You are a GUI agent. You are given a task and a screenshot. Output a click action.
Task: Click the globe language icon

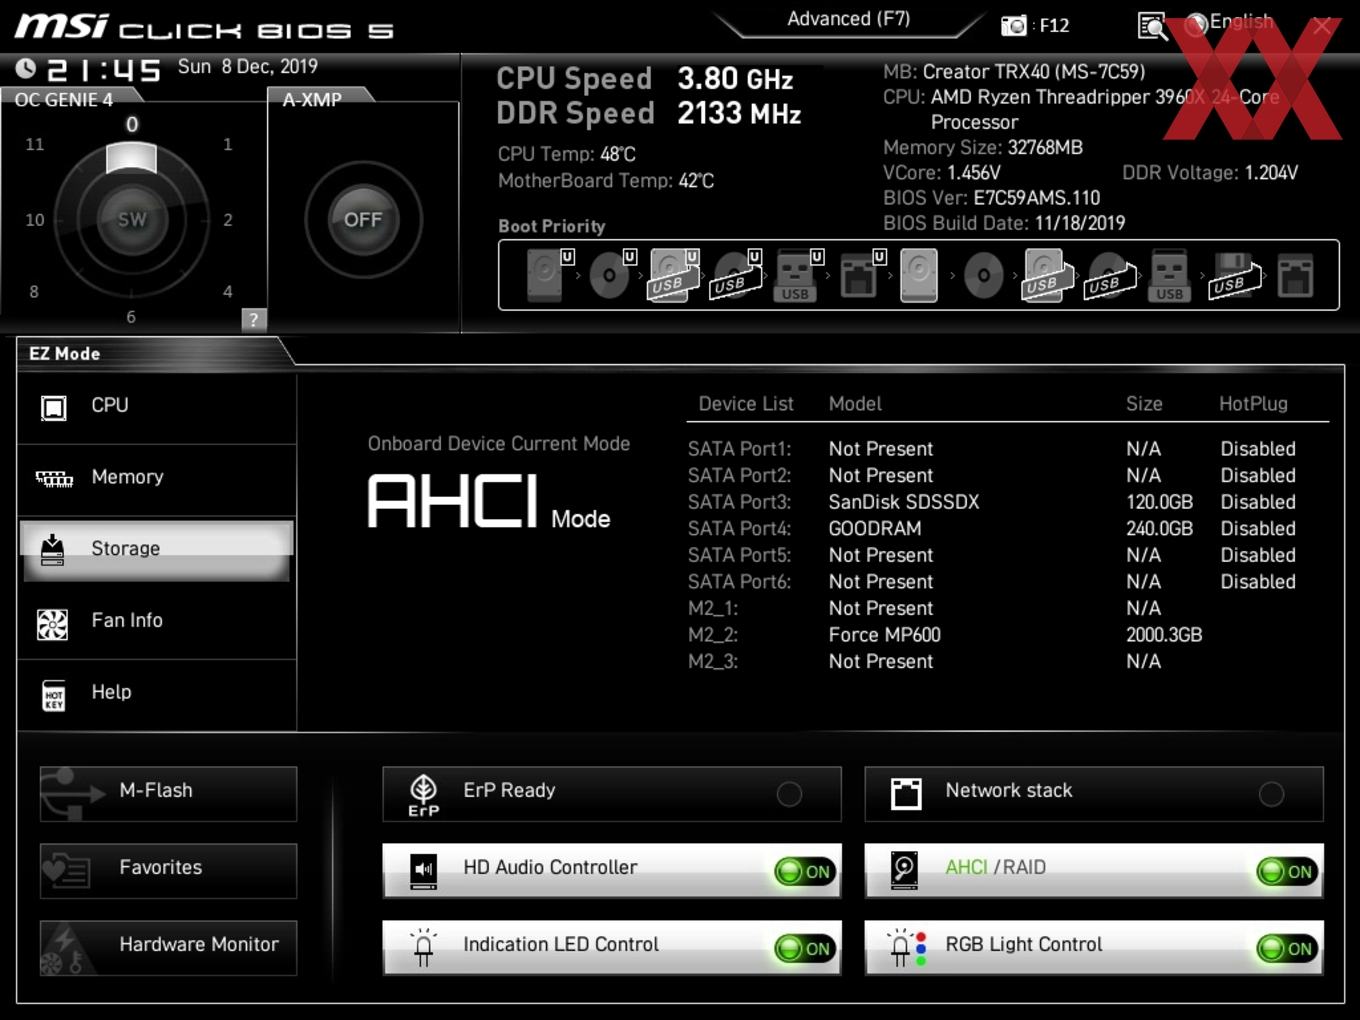tap(1196, 25)
